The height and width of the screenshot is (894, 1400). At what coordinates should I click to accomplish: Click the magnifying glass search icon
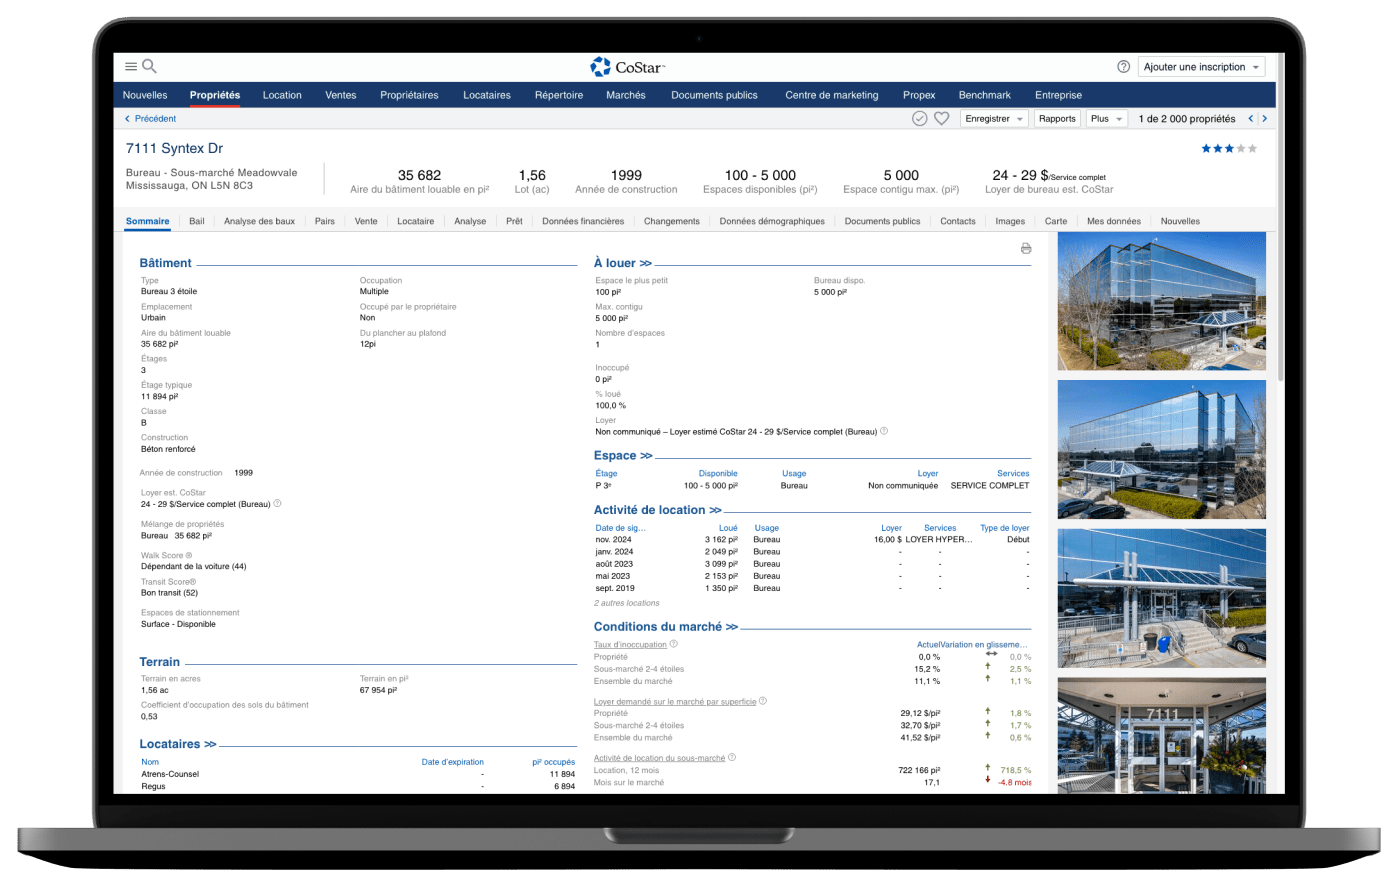tap(150, 67)
